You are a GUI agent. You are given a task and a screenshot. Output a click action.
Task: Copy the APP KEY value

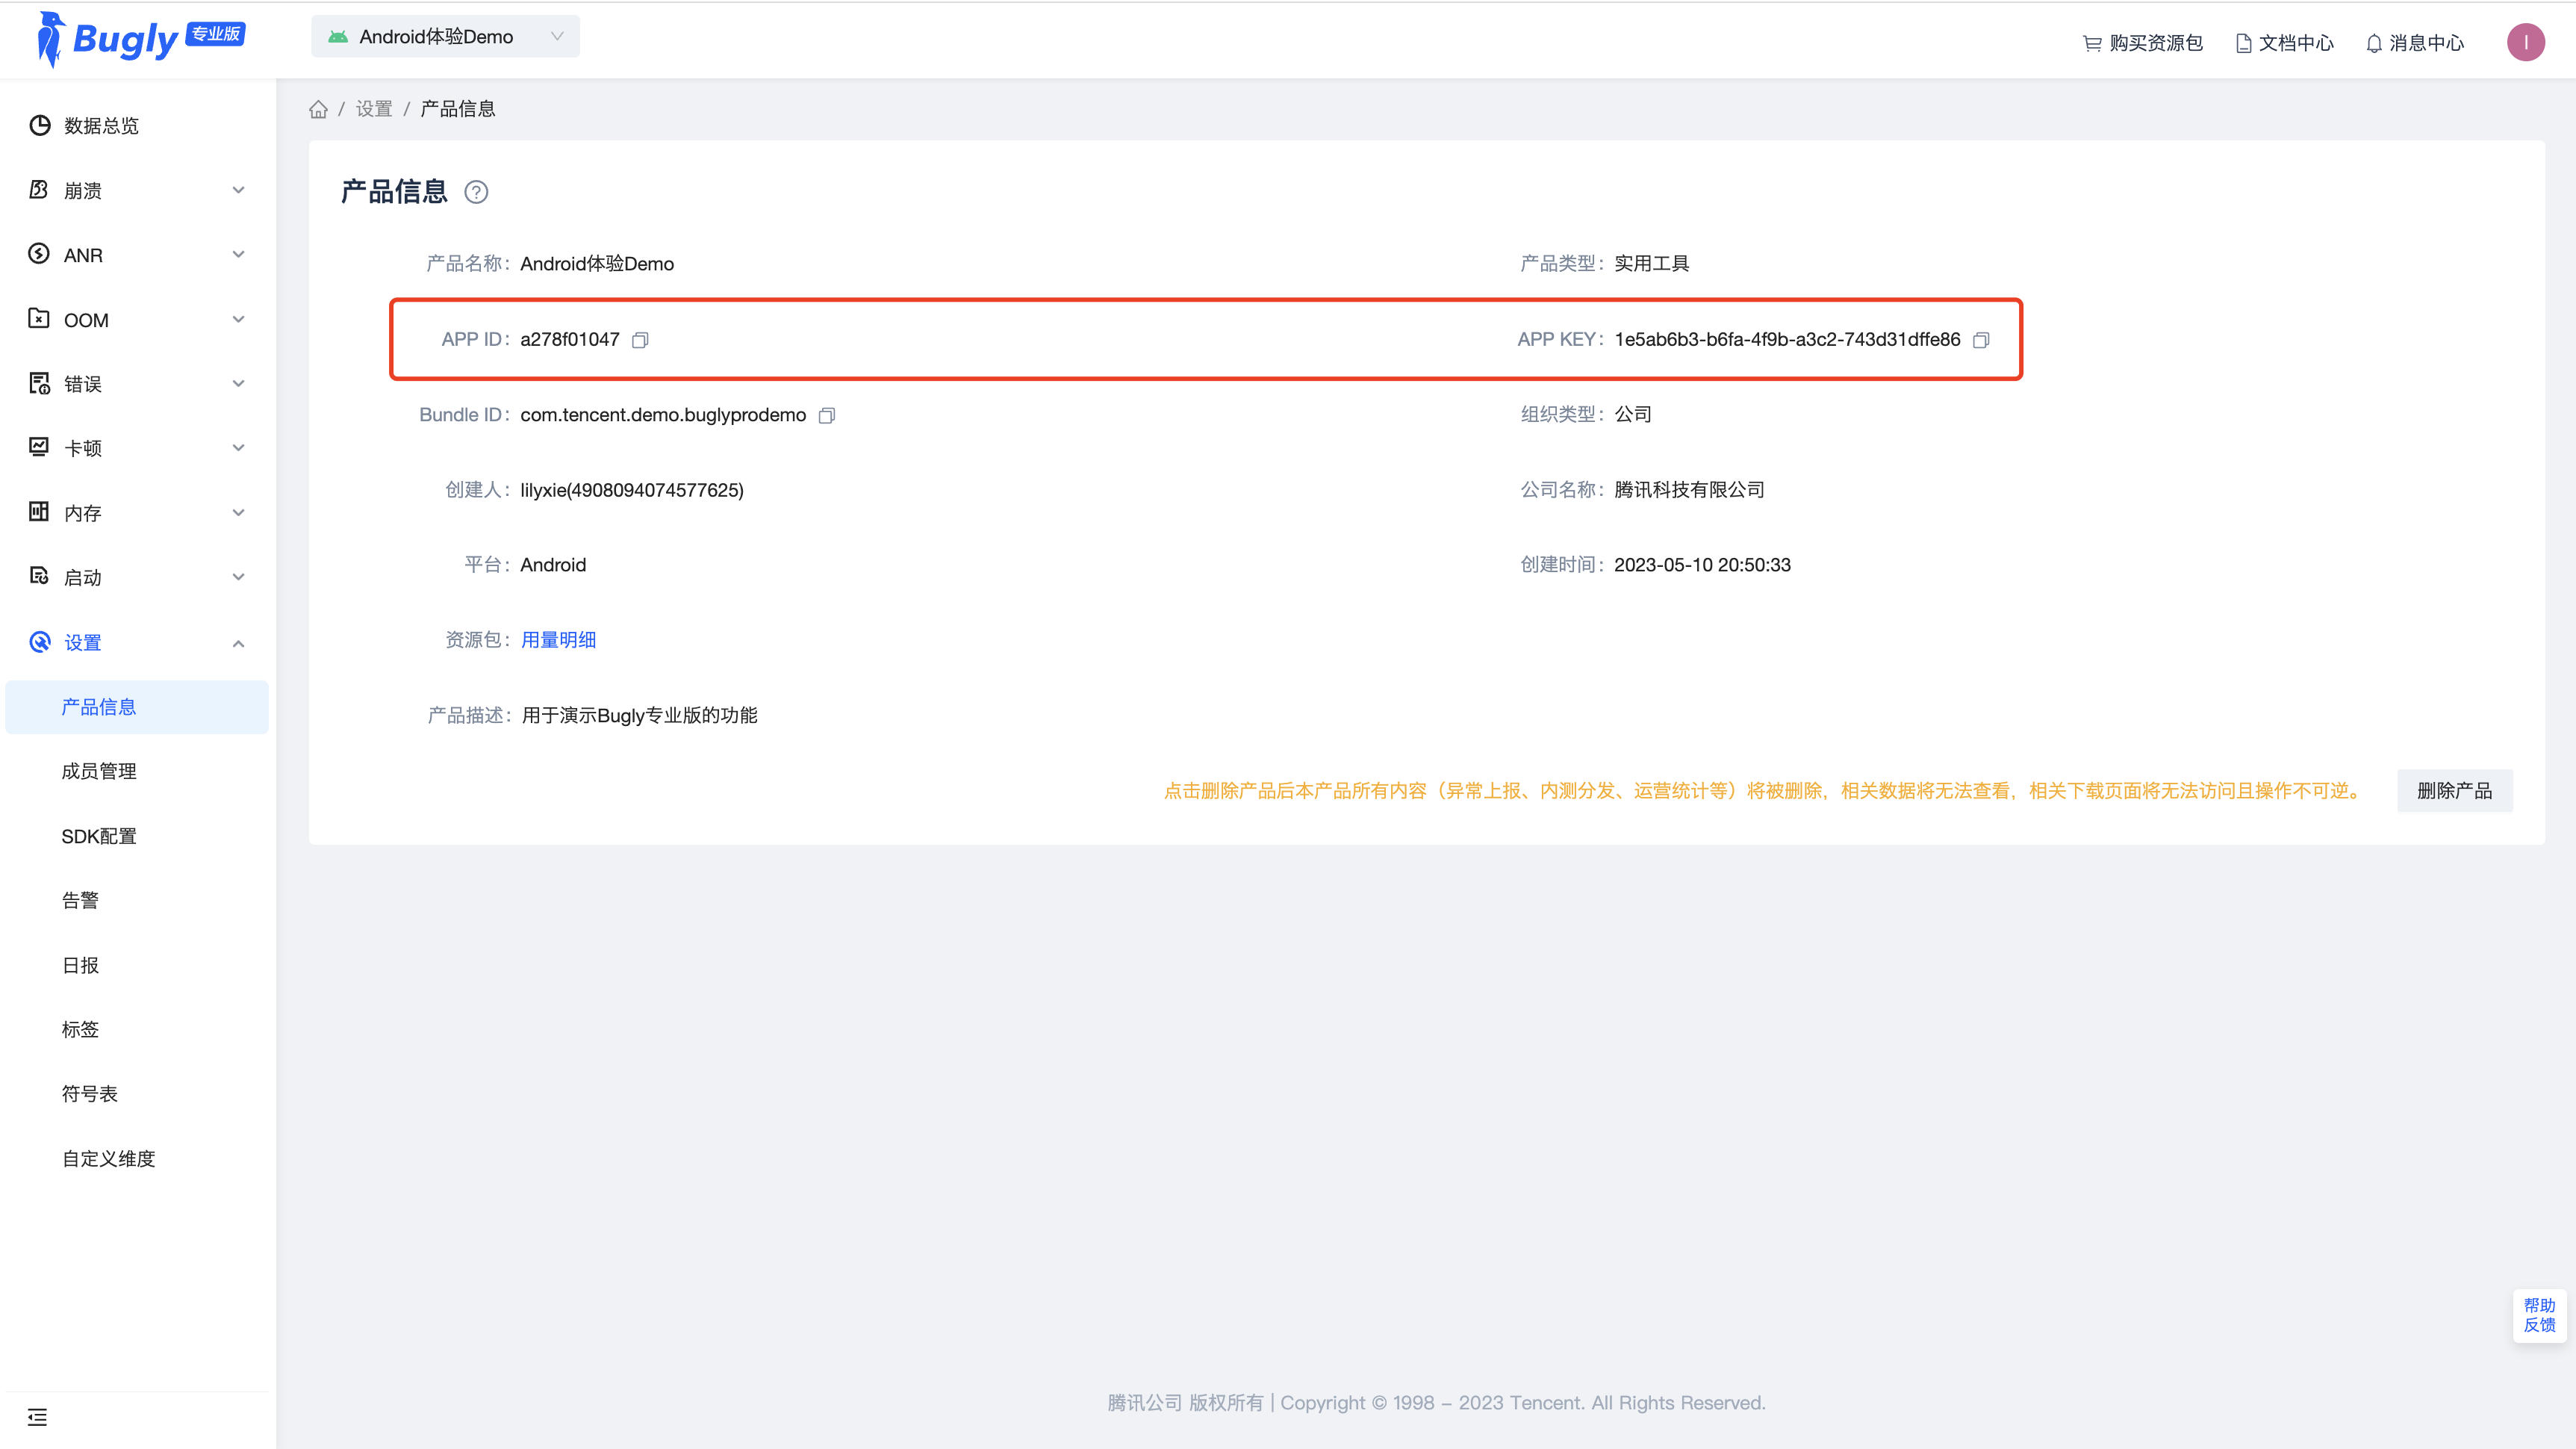pos(1980,340)
